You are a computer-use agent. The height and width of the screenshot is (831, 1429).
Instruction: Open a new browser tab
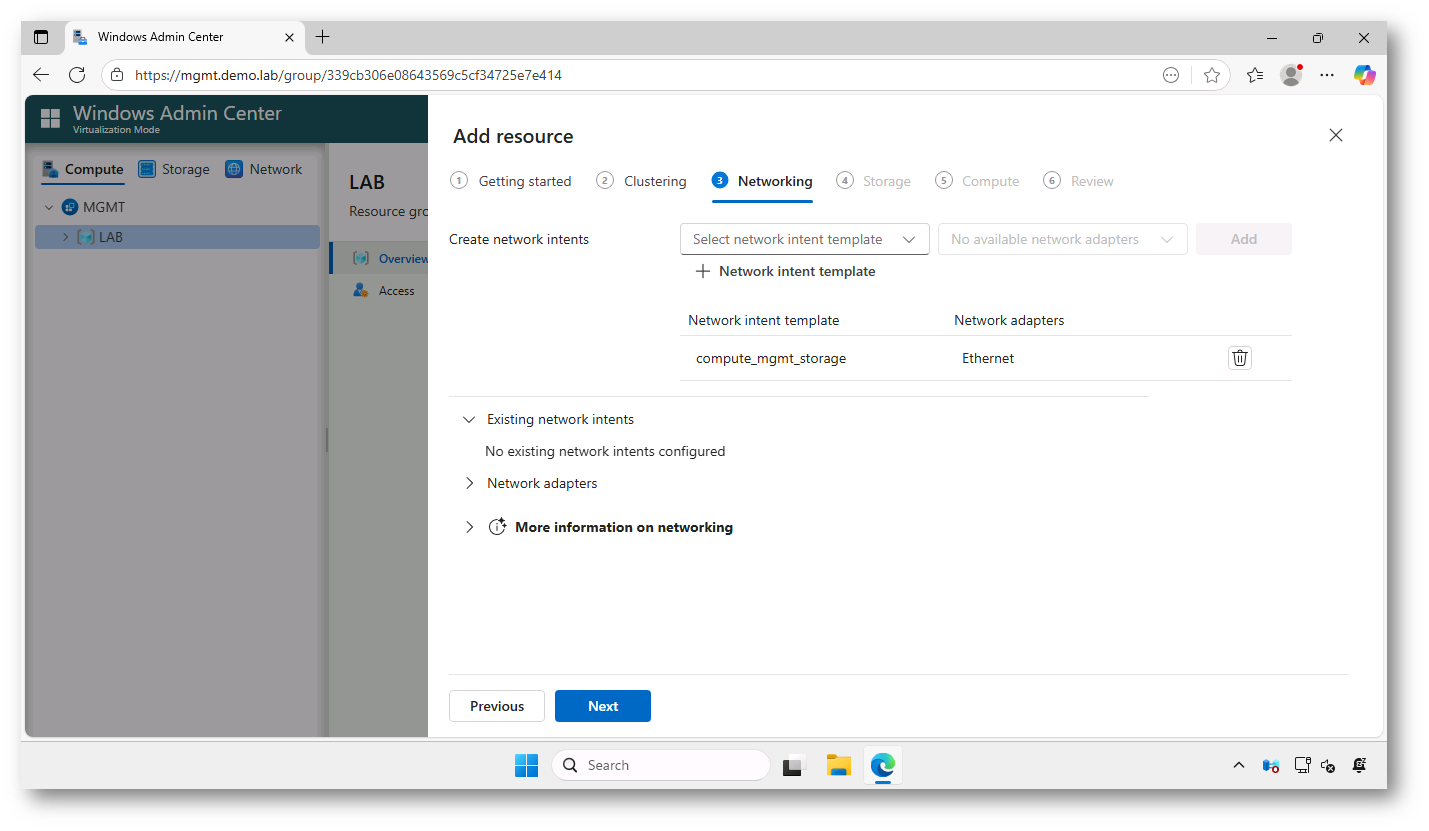pos(322,37)
